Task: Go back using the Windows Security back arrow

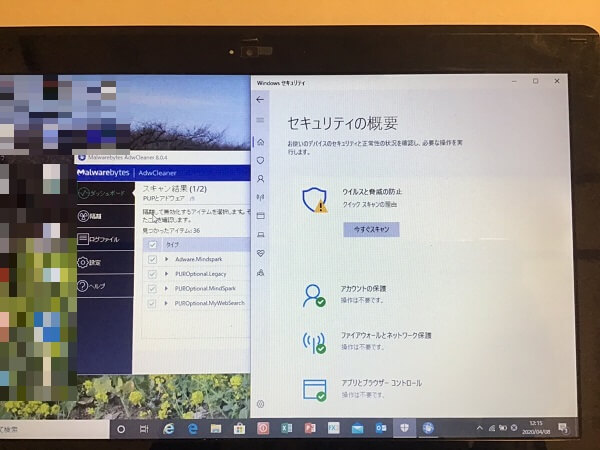Action: (x=260, y=100)
